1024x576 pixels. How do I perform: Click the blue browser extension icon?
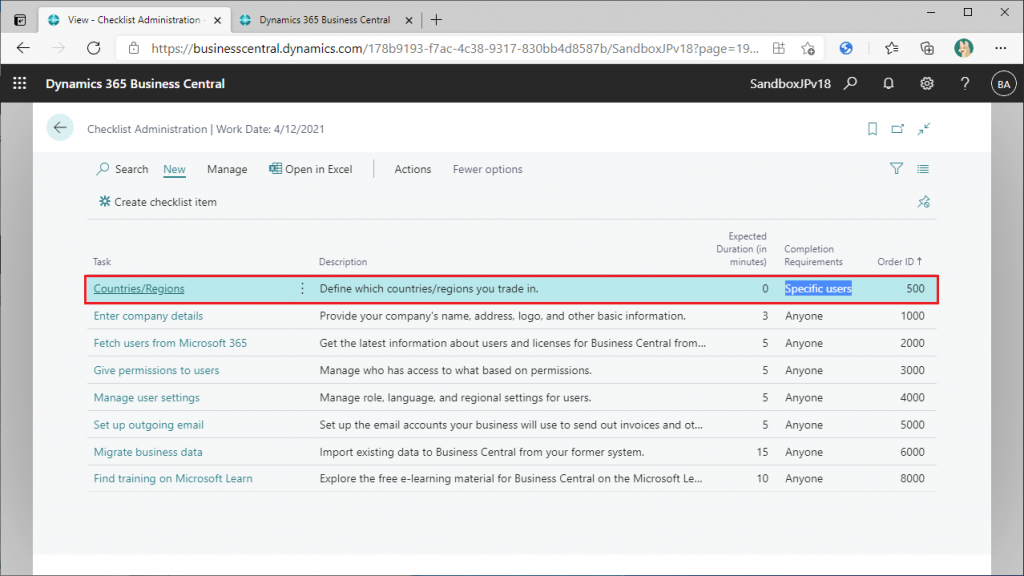846,48
